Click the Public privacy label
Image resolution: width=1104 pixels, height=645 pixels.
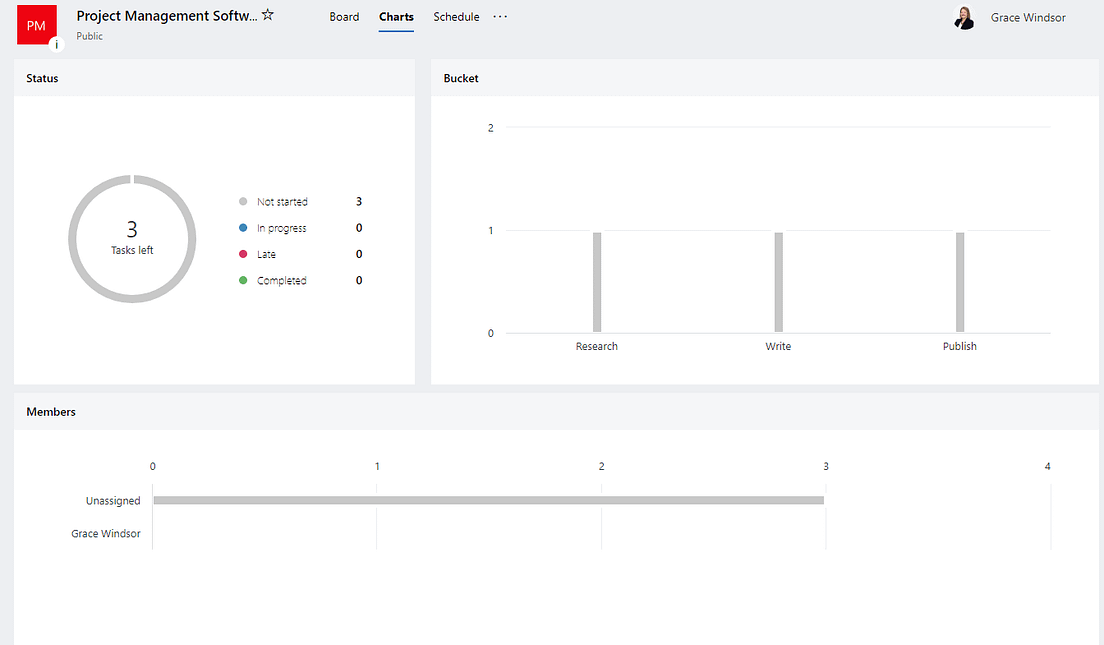pyautogui.click(x=89, y=36)
